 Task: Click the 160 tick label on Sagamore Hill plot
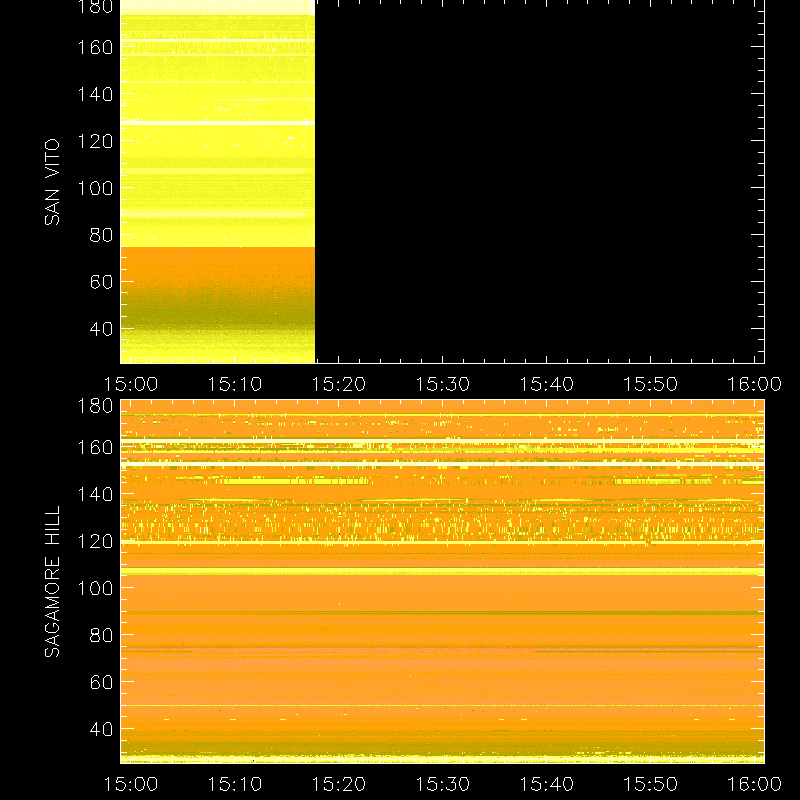click(x=95, y=447)
